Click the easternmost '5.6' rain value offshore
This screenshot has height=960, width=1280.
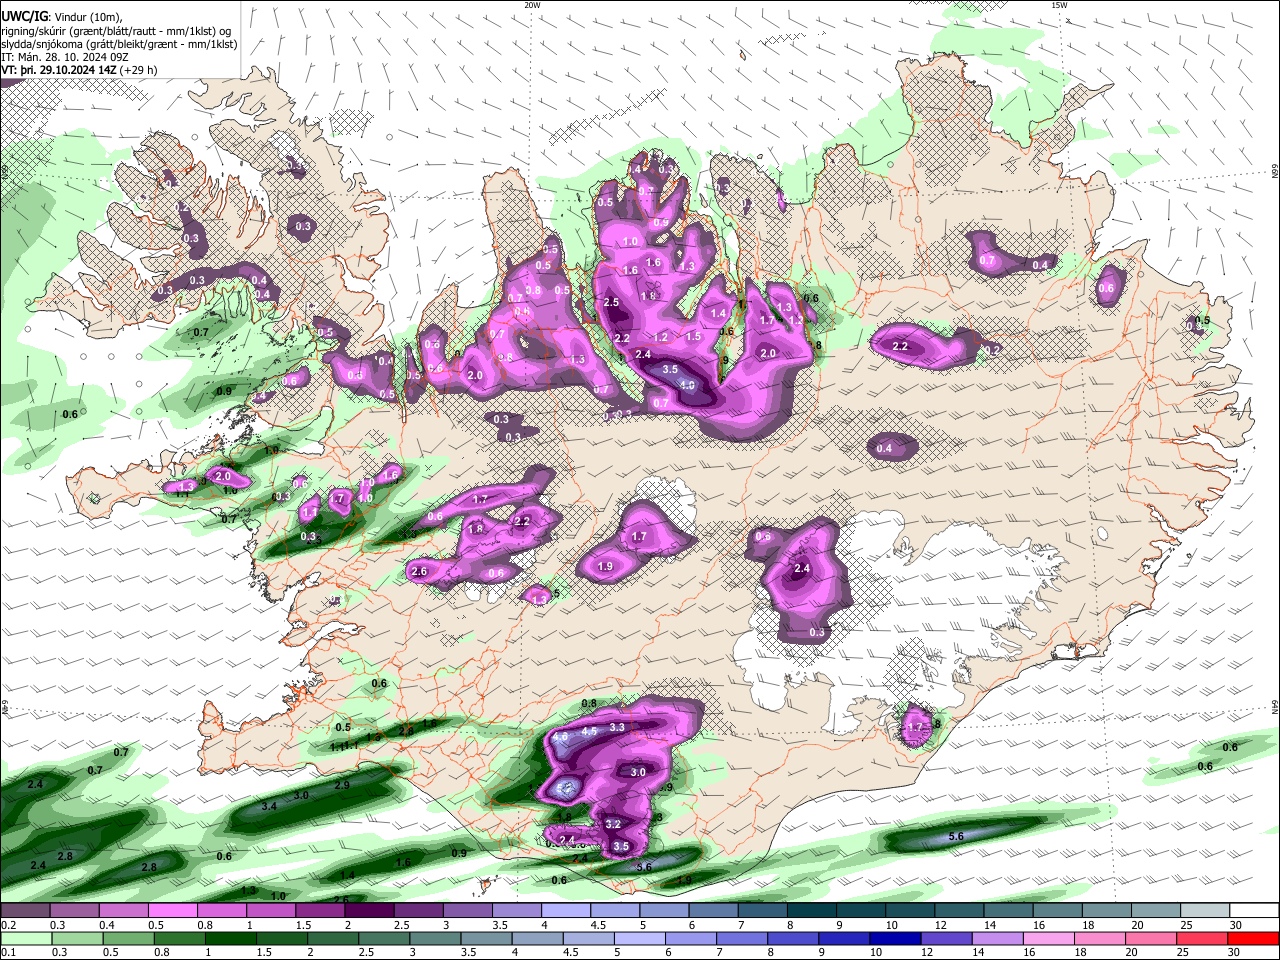(x=955, y=836)
